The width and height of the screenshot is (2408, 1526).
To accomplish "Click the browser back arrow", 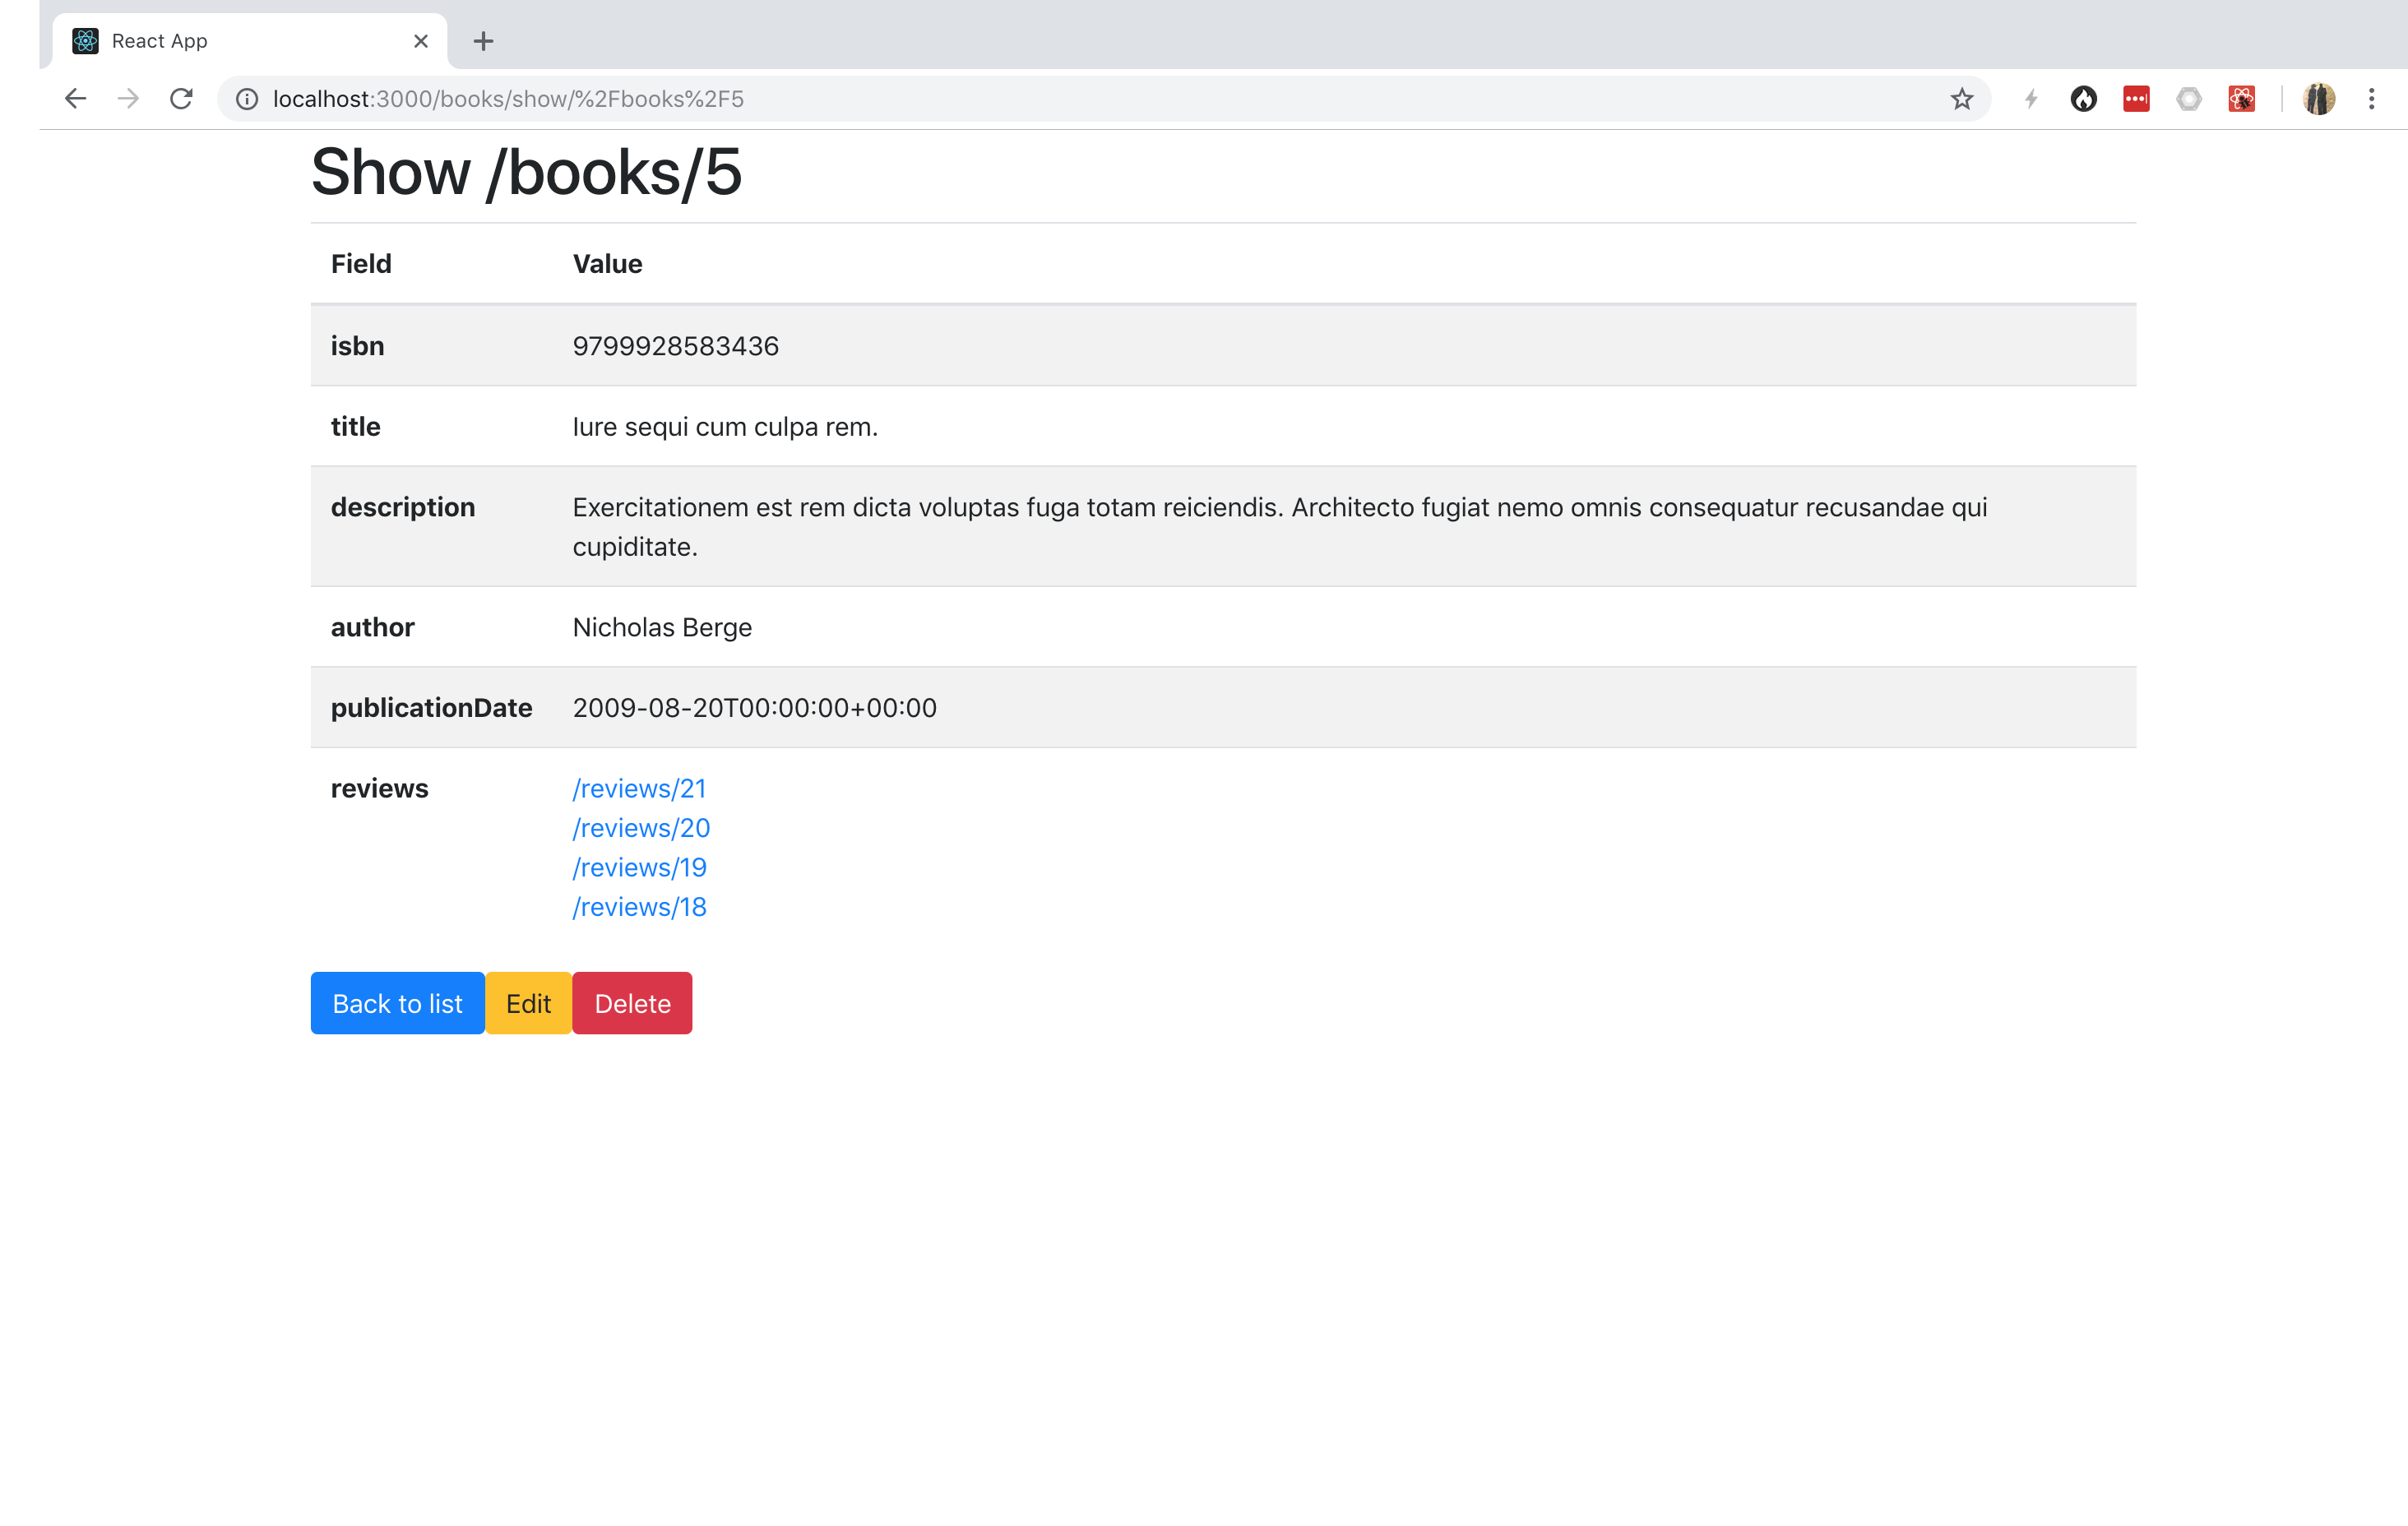I will tap(75, 98).
